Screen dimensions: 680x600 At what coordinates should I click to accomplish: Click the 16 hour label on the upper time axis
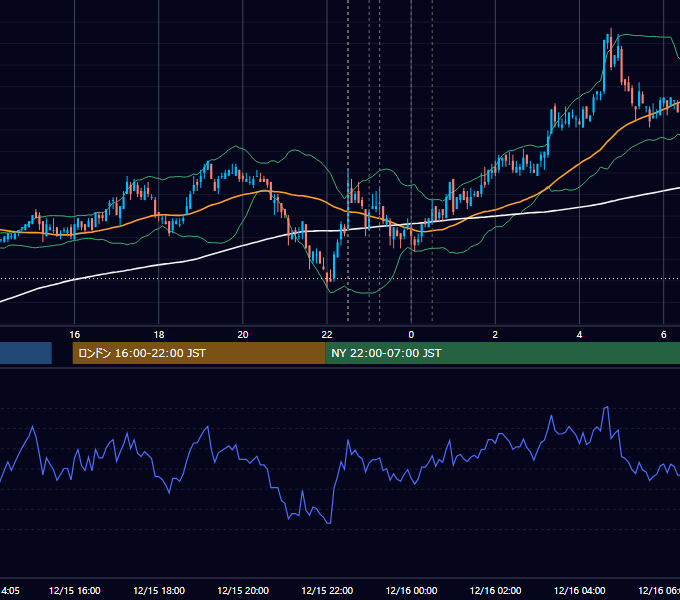(x=75, y=334)
